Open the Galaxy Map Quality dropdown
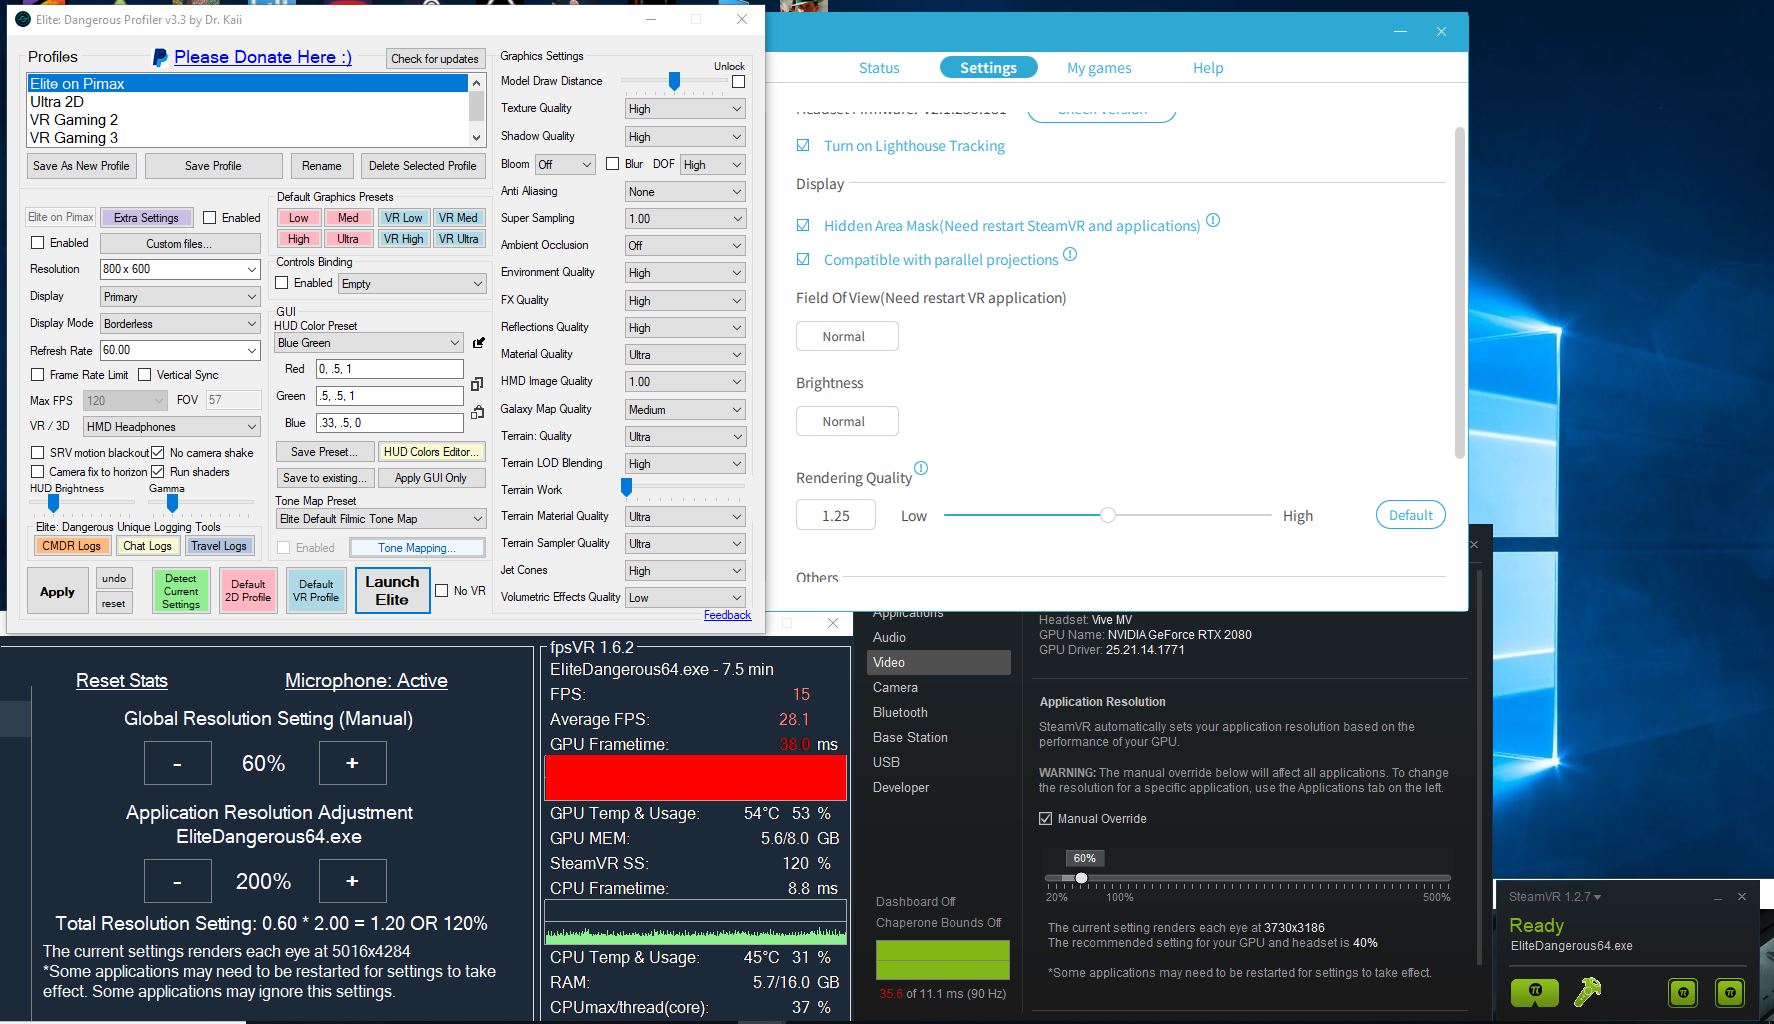 tap(685, 409)
